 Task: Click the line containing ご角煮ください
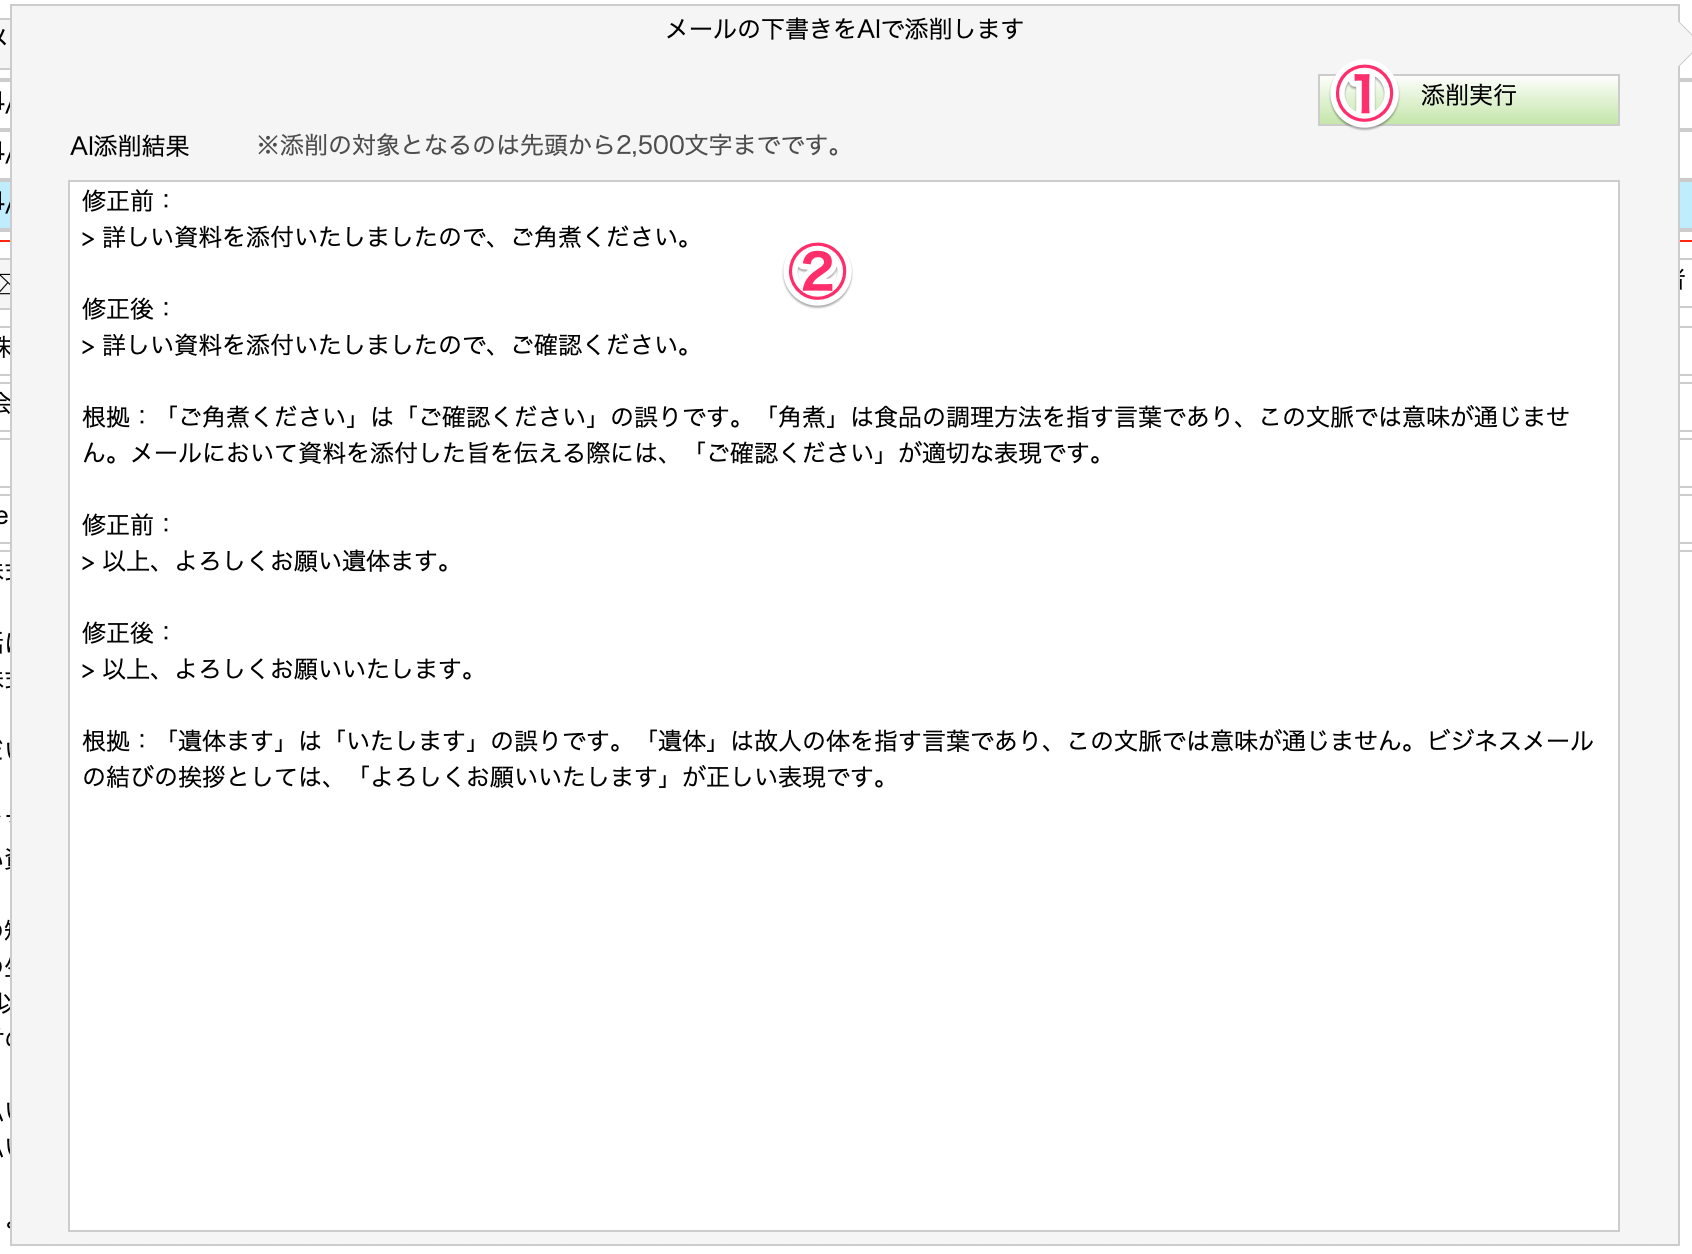388,237
